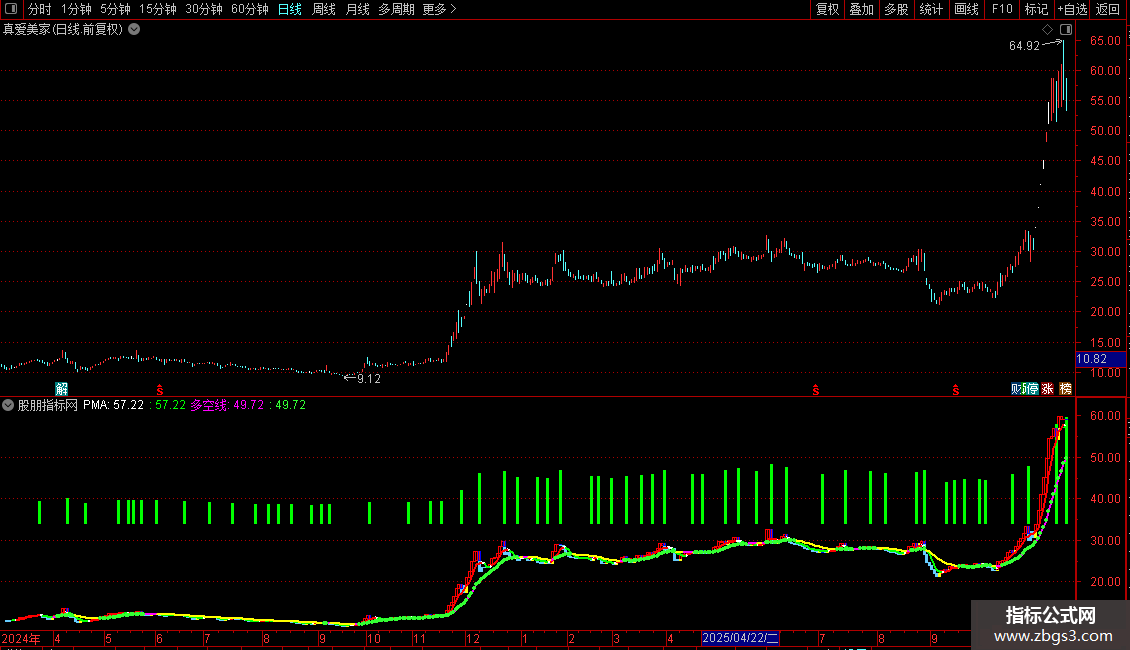Image resolution: width=1130 pixels, height=650 pixels.
Task: Click the red $ marker near June 2024
Action: tap(160, 390)
